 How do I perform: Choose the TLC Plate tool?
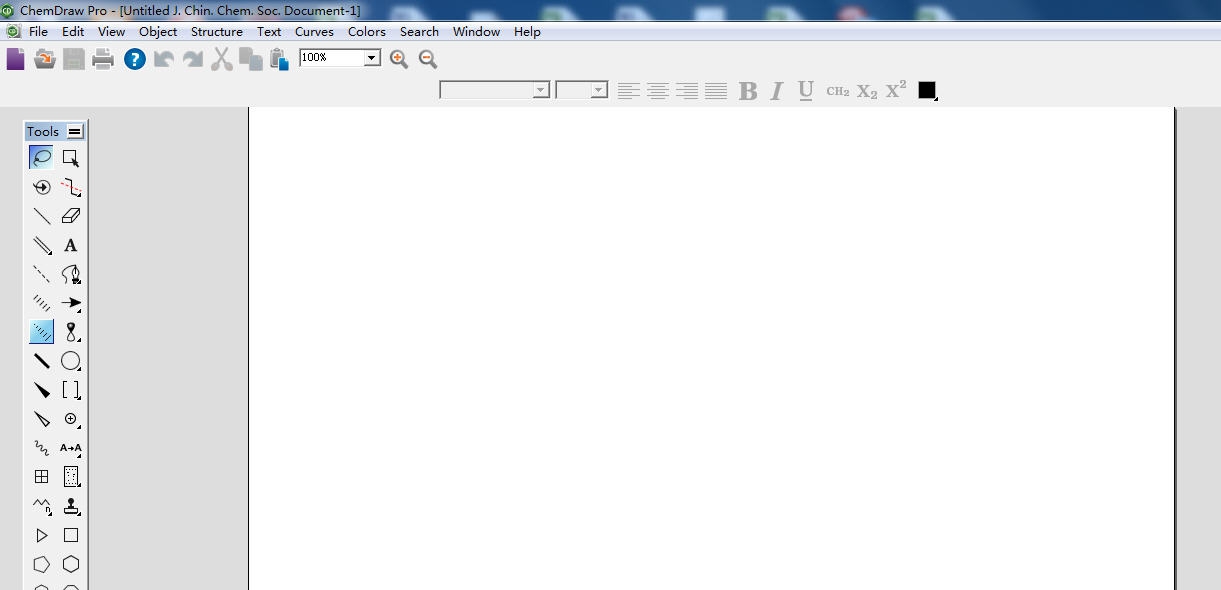[x=71, y=477]
